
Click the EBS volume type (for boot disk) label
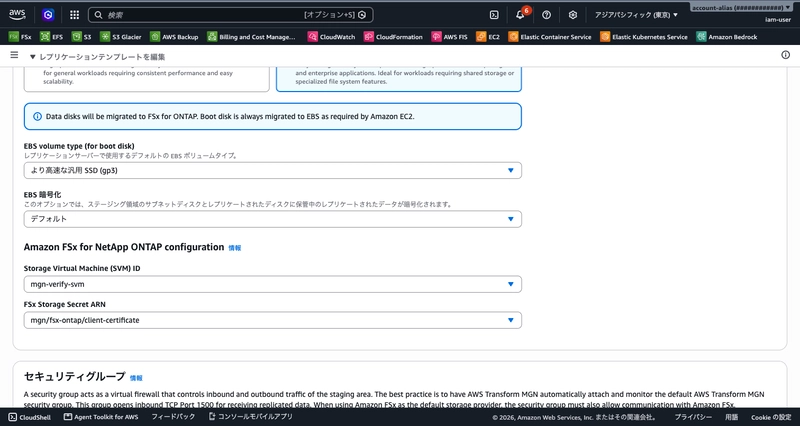coord(79,146)
